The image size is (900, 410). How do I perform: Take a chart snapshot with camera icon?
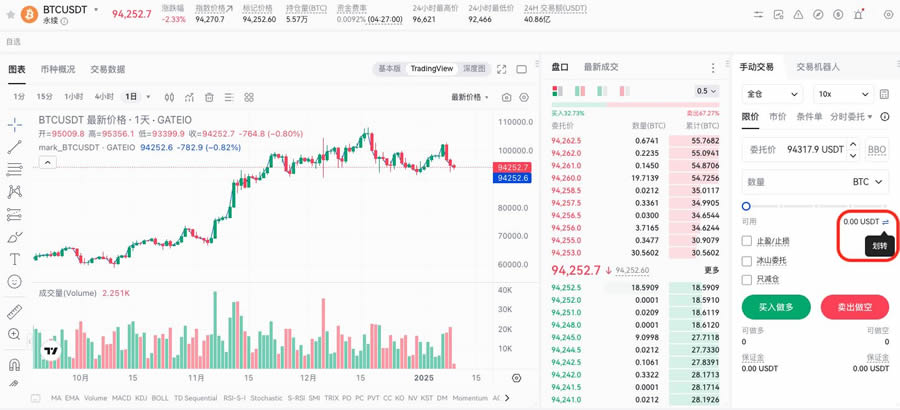tap(506, 98)
